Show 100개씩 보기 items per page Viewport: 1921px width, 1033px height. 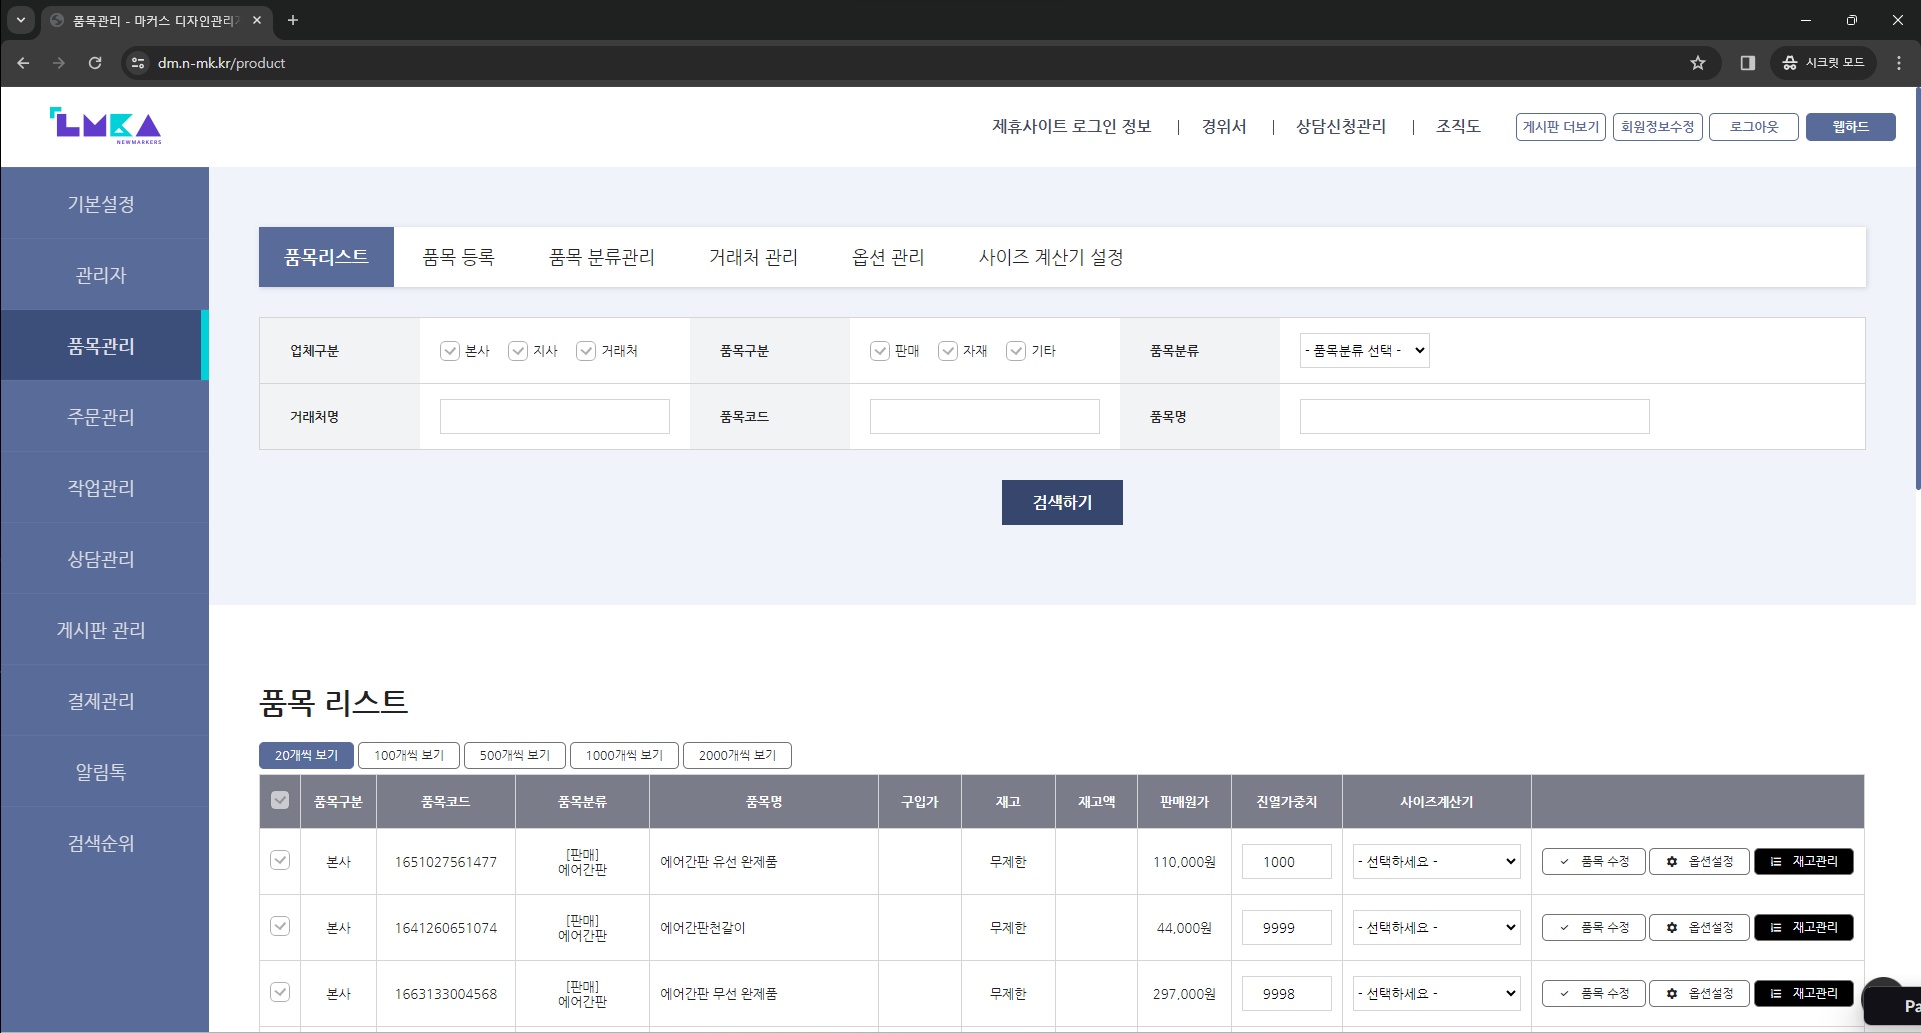point(409,755)
